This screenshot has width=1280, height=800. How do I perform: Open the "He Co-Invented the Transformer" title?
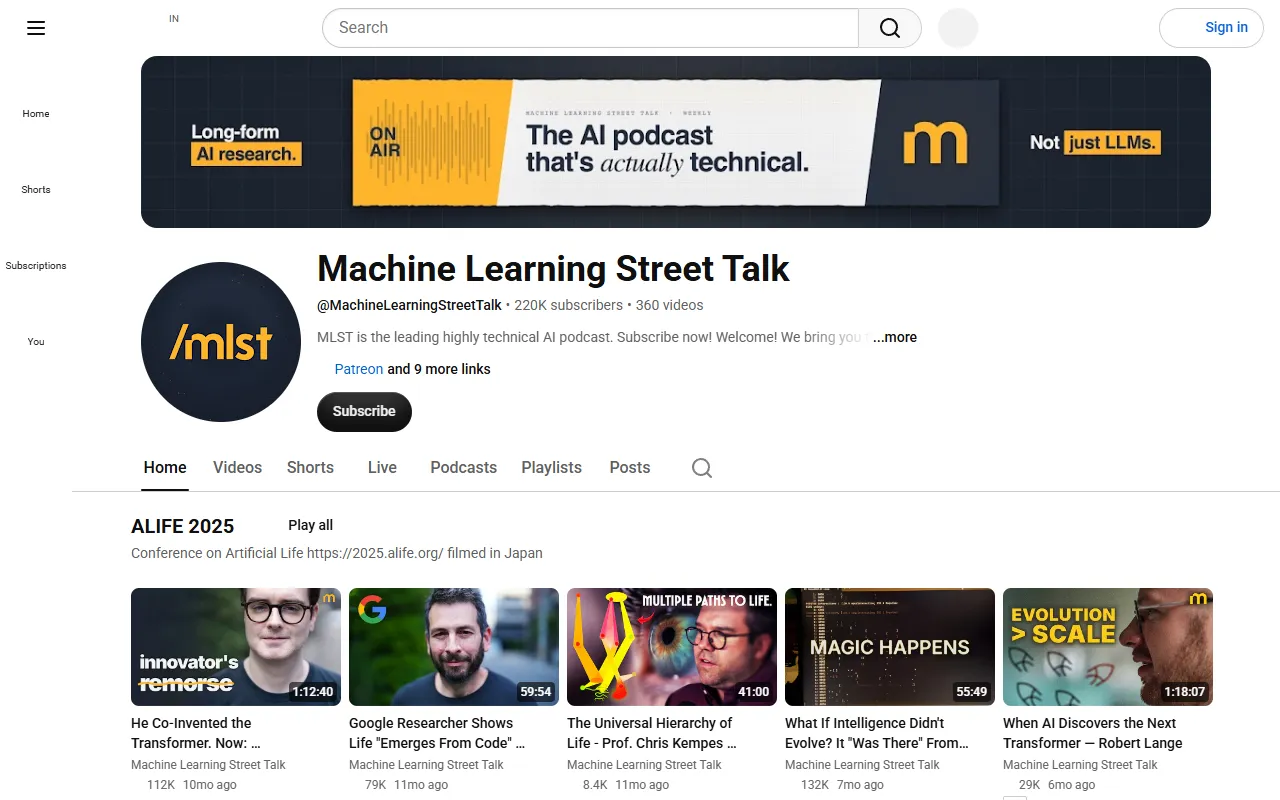click(196, 733)
